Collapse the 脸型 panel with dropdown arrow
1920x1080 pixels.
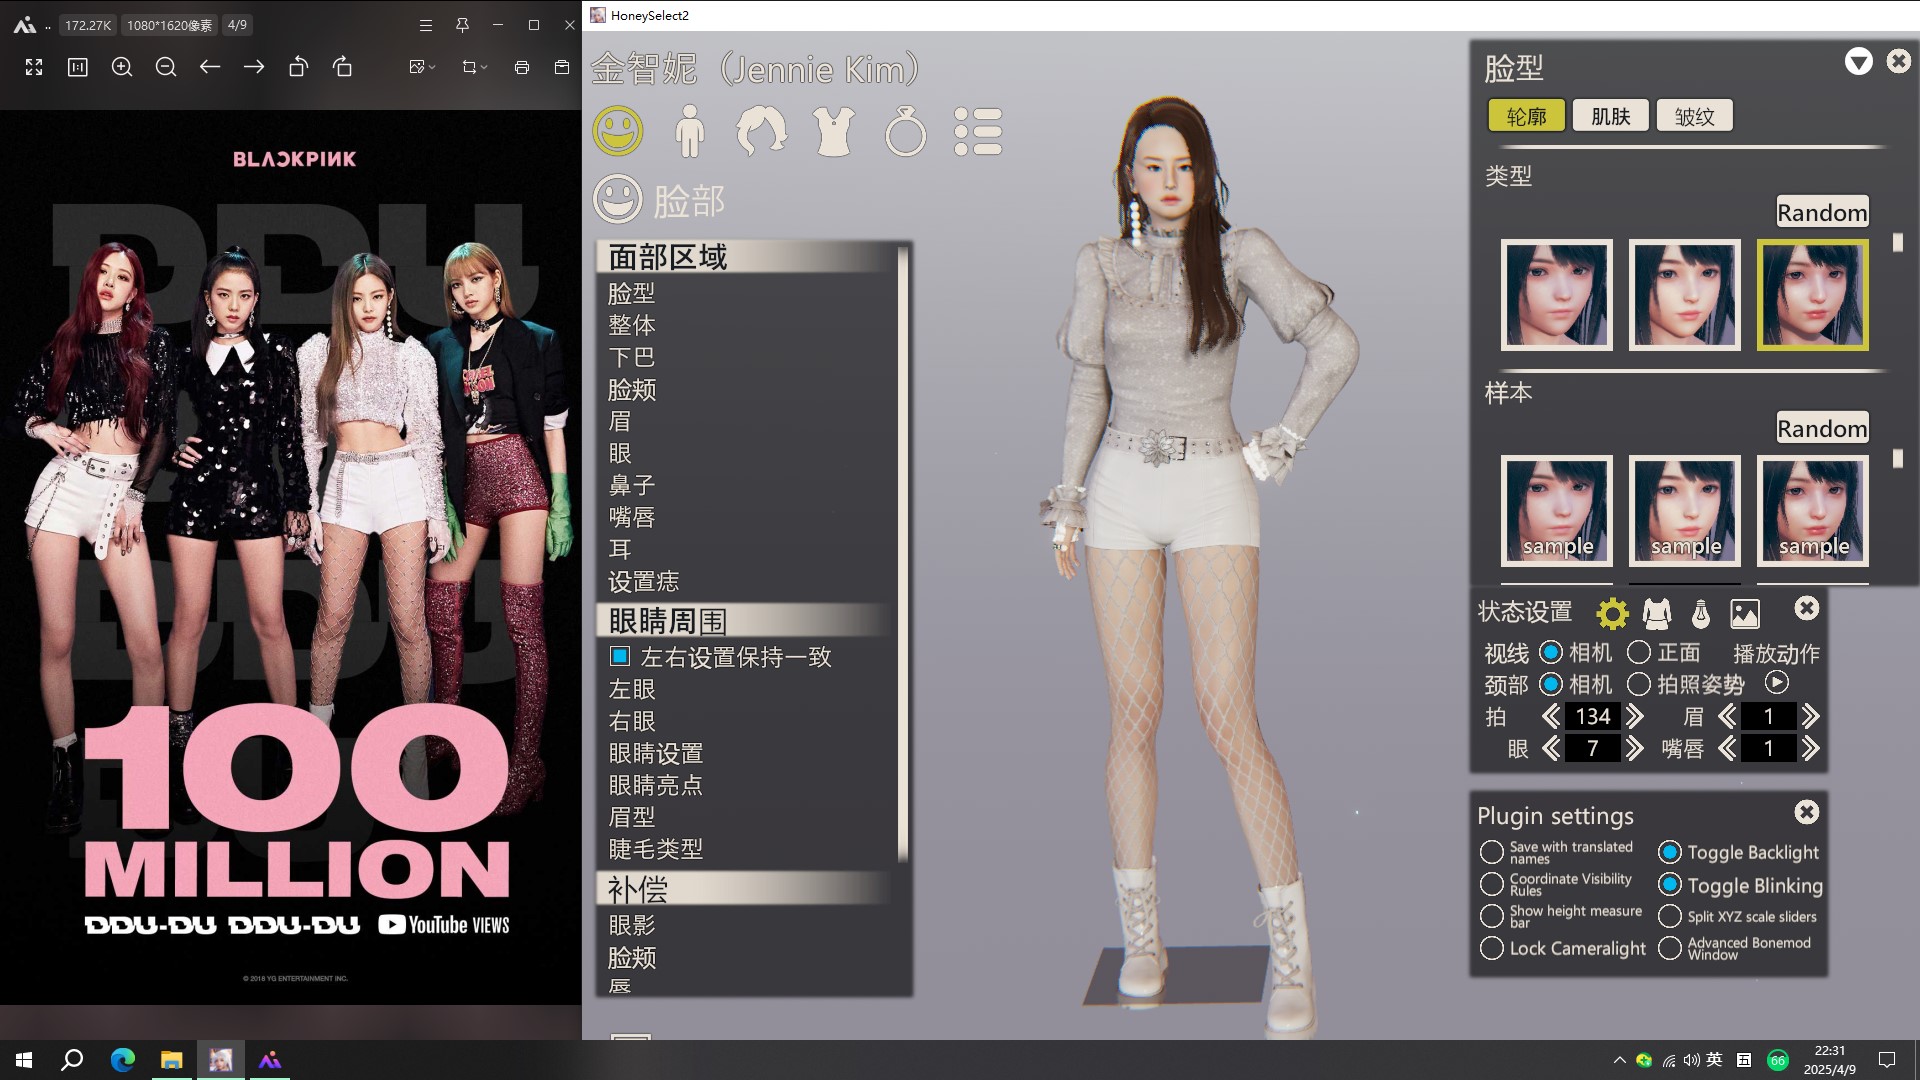click(x=1858, y=62)
